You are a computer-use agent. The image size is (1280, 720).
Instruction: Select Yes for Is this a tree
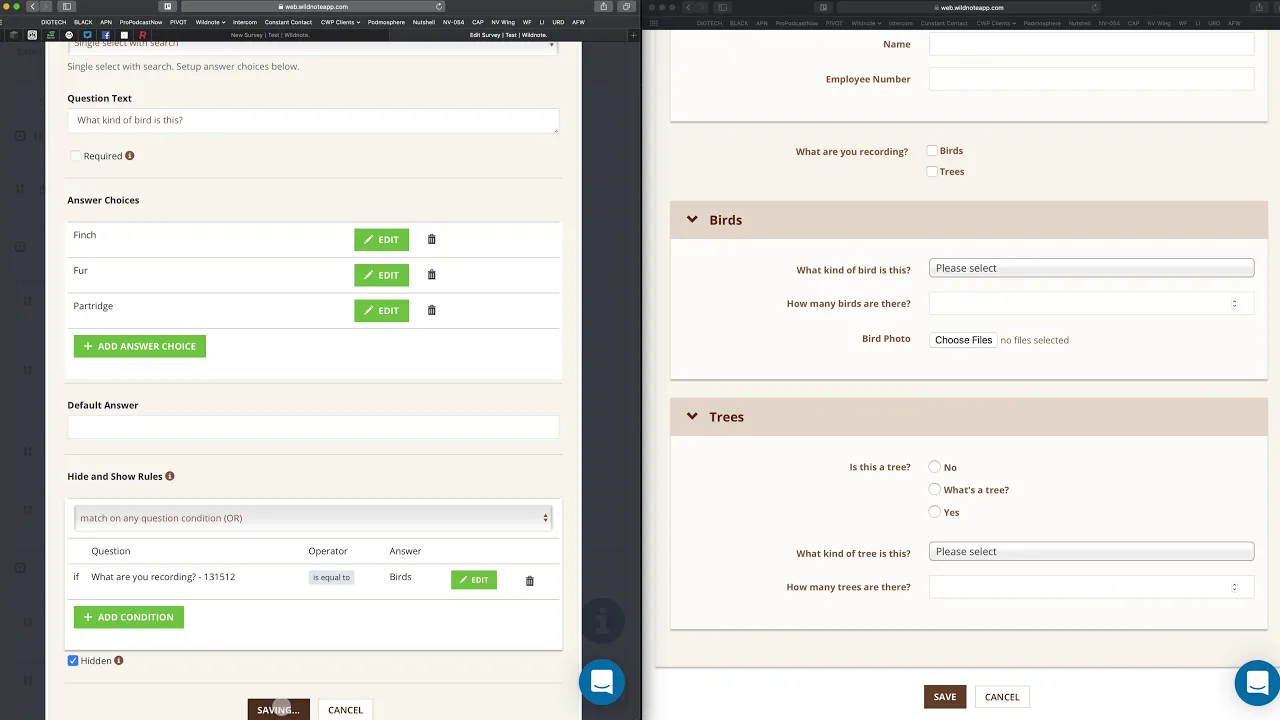click(x=935, y=512)
